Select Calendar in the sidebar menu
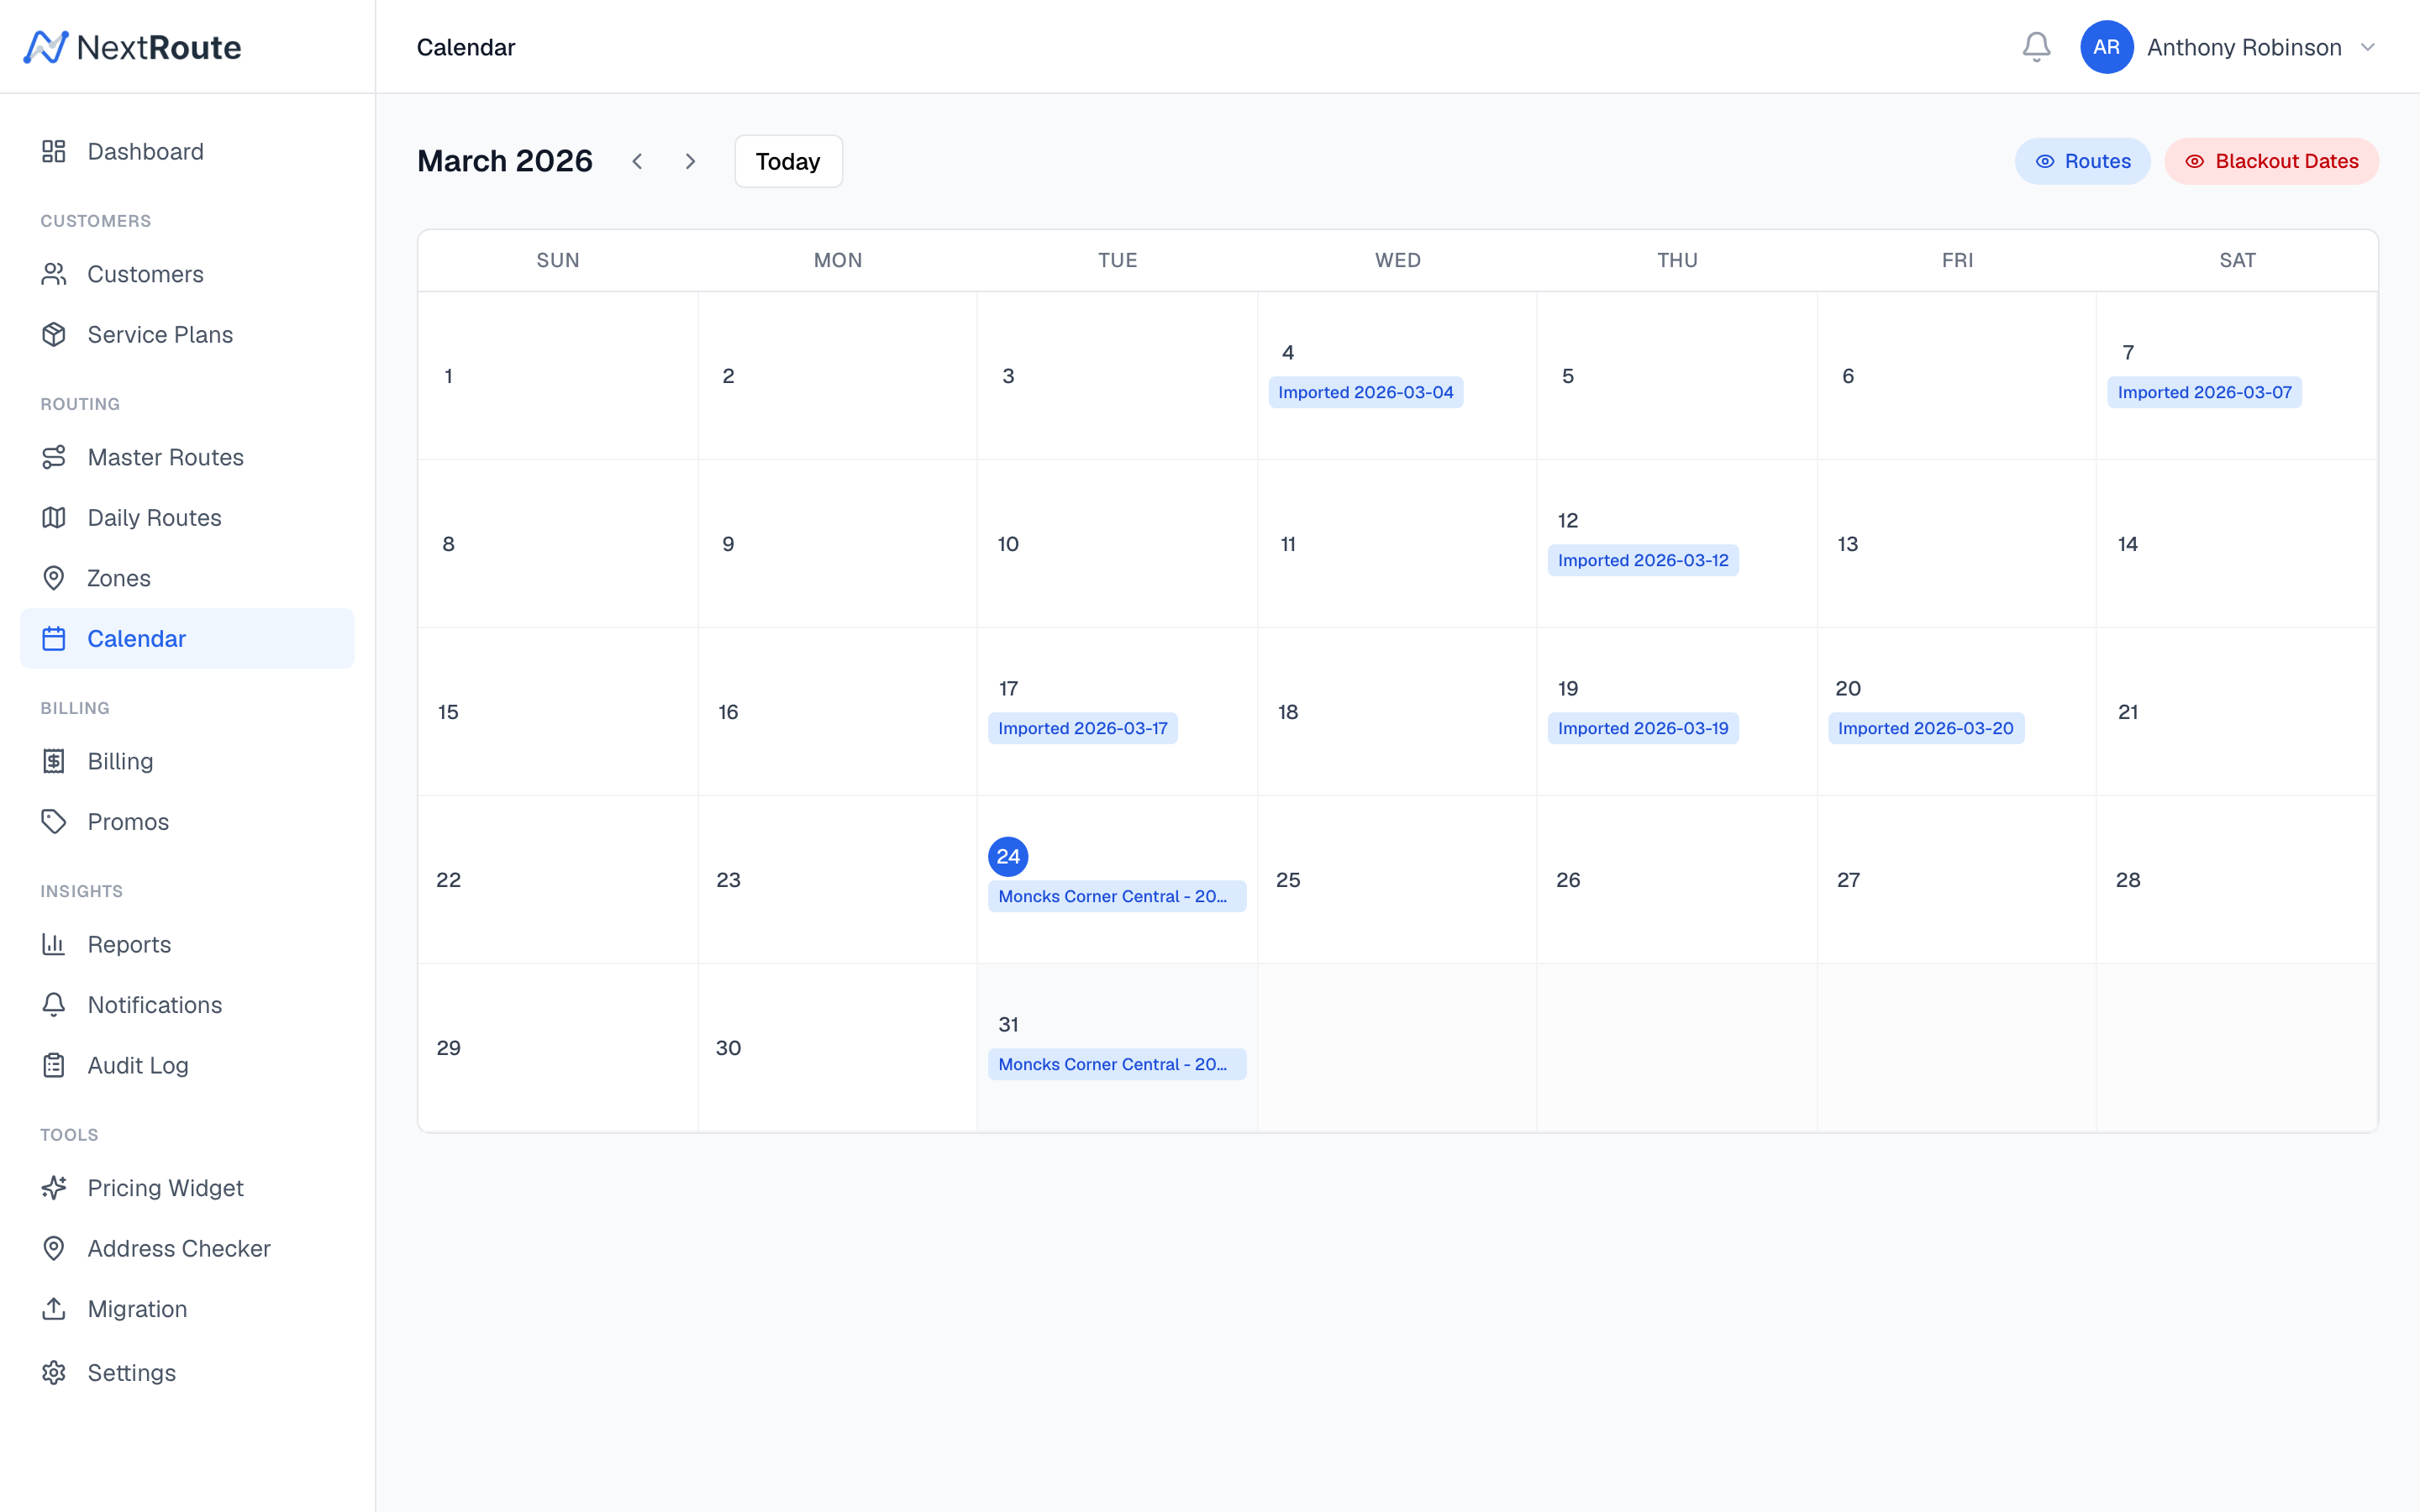Viewport: 2420px width, 1512px height. (x=136, y=638)
